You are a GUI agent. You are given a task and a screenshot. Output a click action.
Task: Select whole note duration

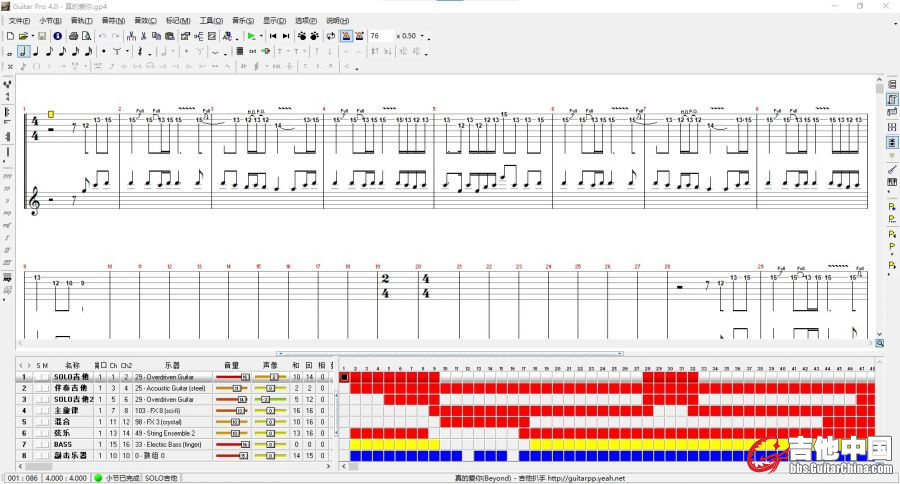[10, 52]
